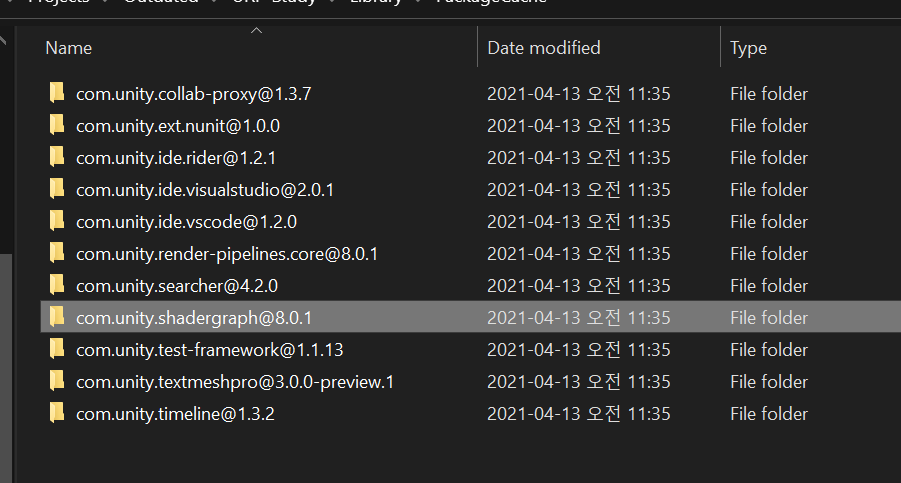Click File folder type of com.unity.ide.vscode@1.2.0

click(x=769, y=222)
